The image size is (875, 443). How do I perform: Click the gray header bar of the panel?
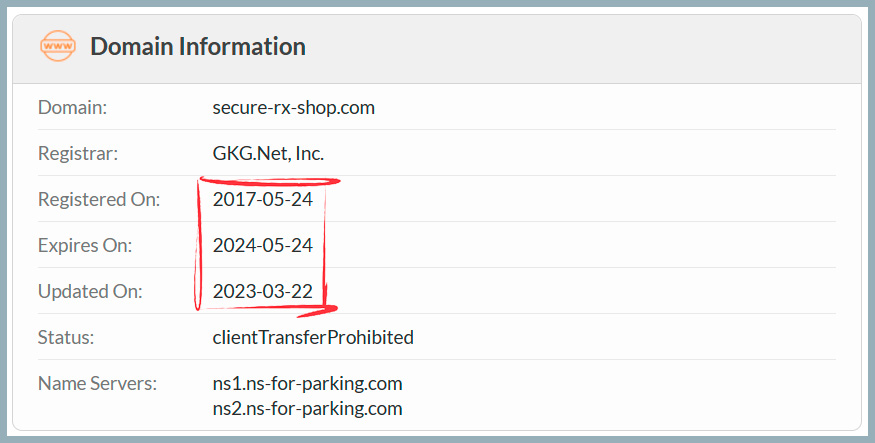click(437, 49)
